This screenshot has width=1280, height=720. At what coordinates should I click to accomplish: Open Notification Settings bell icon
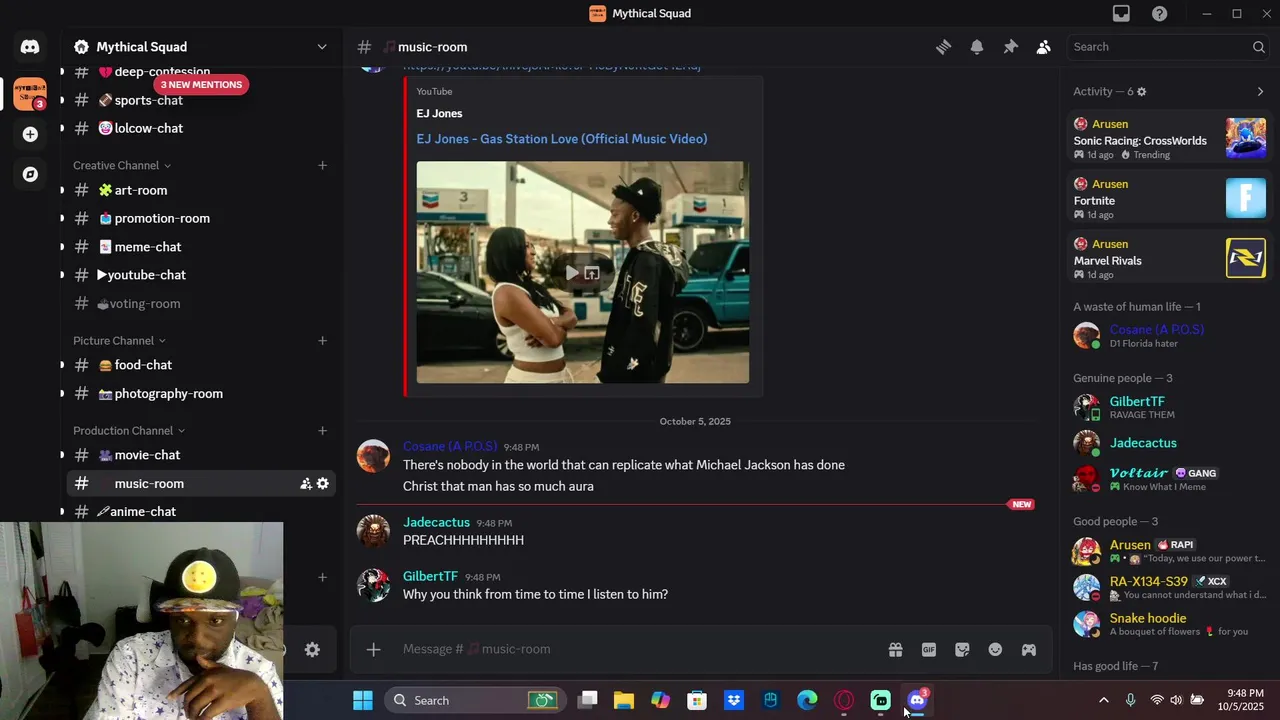[977, 47]
